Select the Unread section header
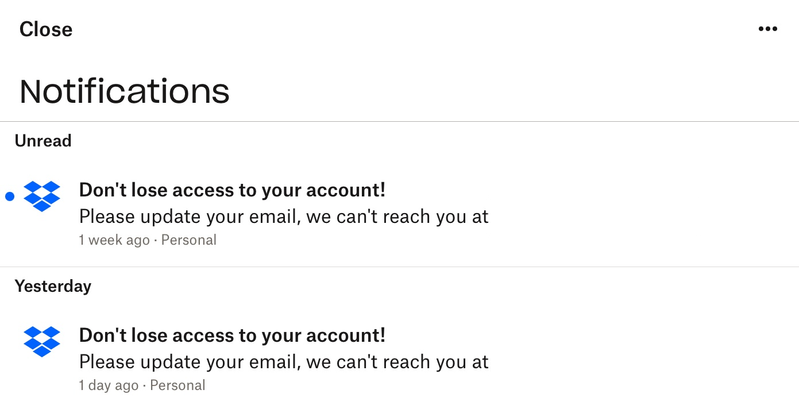 pyautogui.click(x=43, y=141)
